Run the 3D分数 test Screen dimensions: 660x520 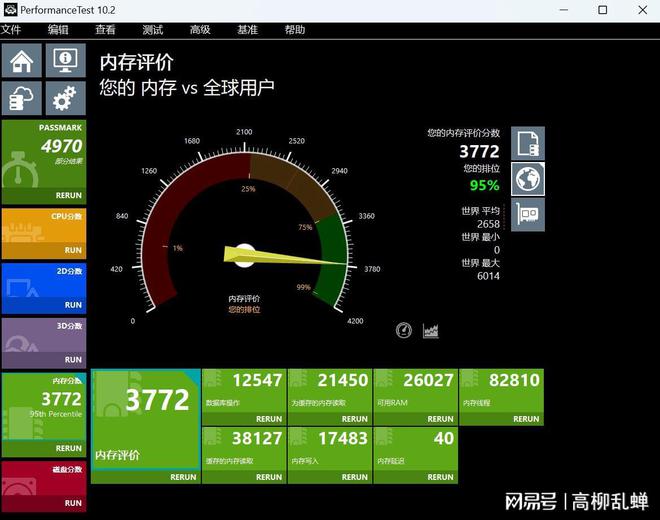click(73, 360)
